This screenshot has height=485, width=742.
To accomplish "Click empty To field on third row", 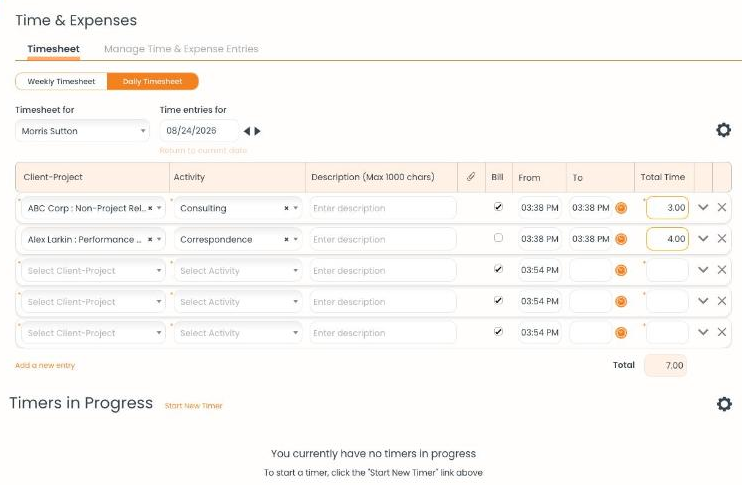I will [590, 270].
